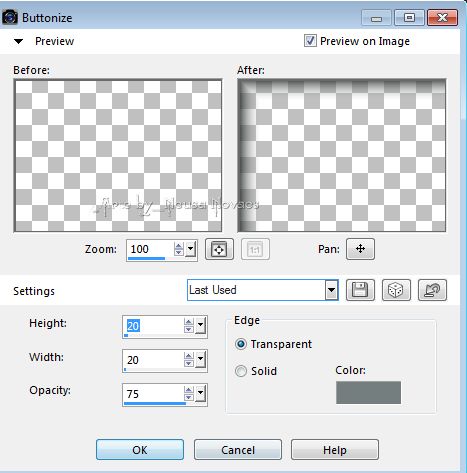
Task: Click the Fit to window zoom icon
Action: pos(219,249)
